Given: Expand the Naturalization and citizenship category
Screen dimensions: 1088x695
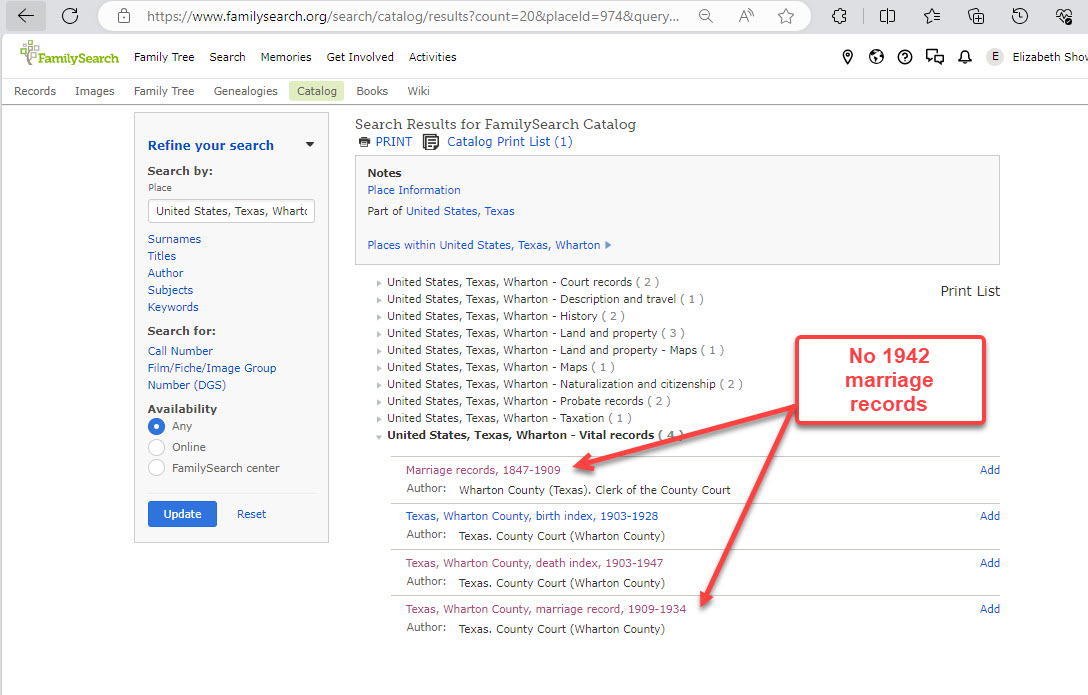Looking at the screenshot, I should click(379, 385).
